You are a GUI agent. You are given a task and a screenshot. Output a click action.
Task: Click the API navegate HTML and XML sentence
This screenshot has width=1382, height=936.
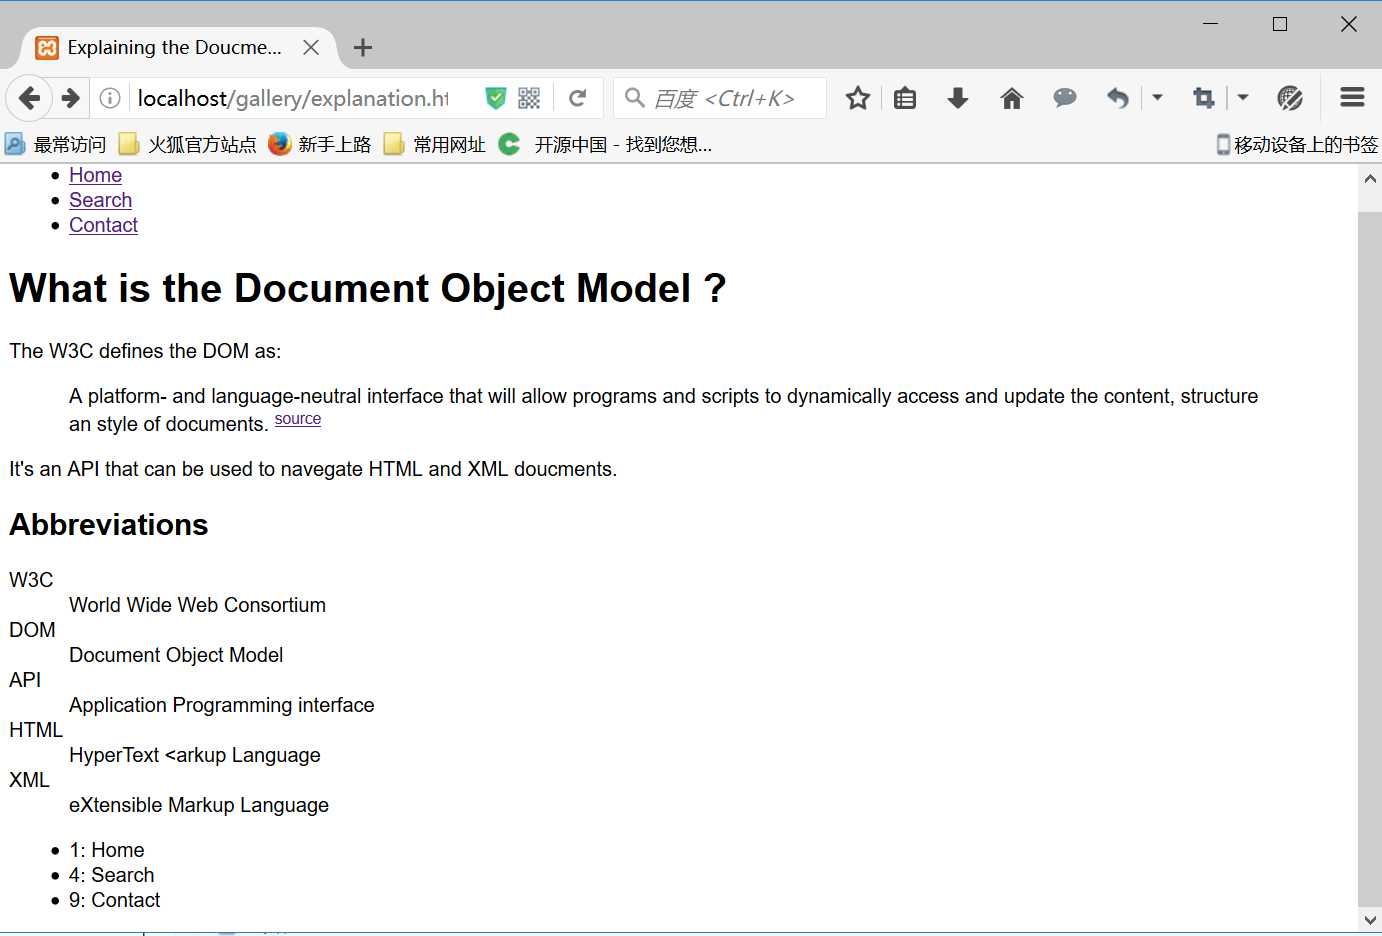[x=313, y=469]
